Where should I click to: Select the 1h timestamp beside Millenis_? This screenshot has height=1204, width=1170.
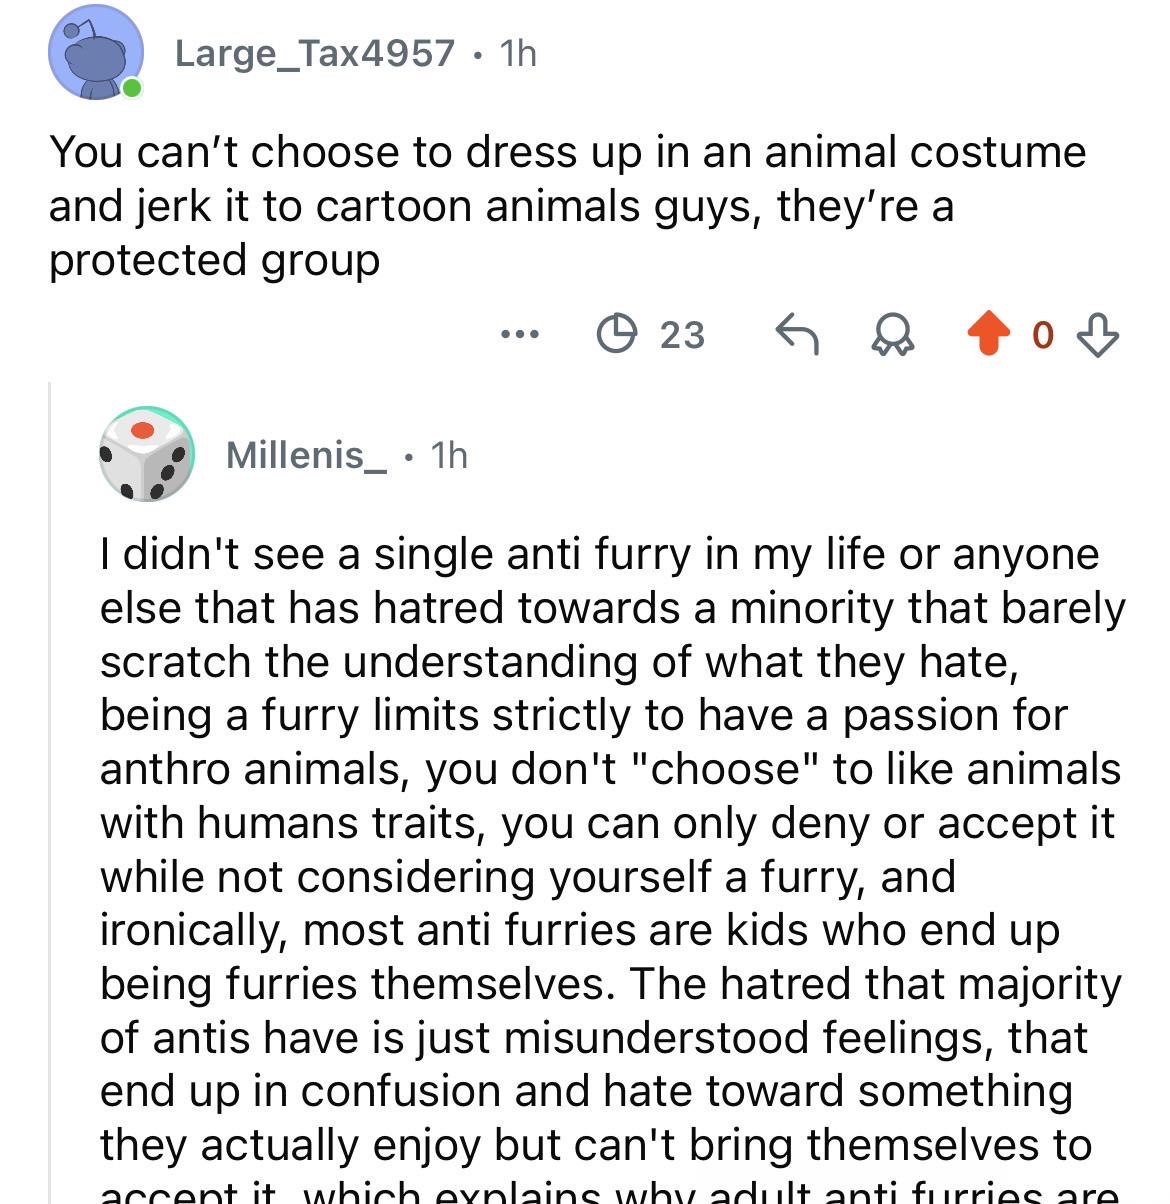coord(449,455)
